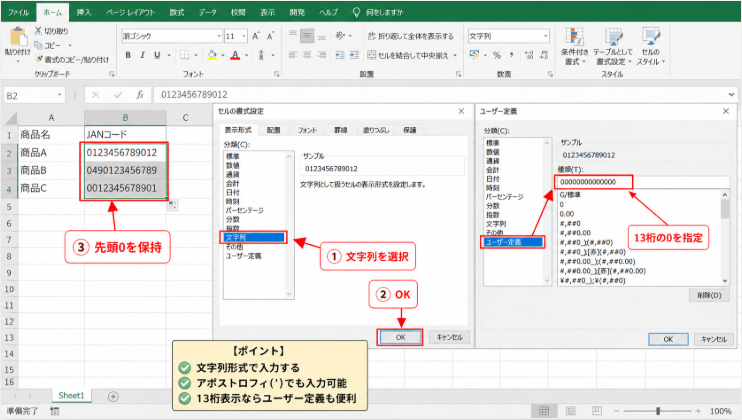Open Cell Styles (セルのスタイル)

[x=651, y=46]
